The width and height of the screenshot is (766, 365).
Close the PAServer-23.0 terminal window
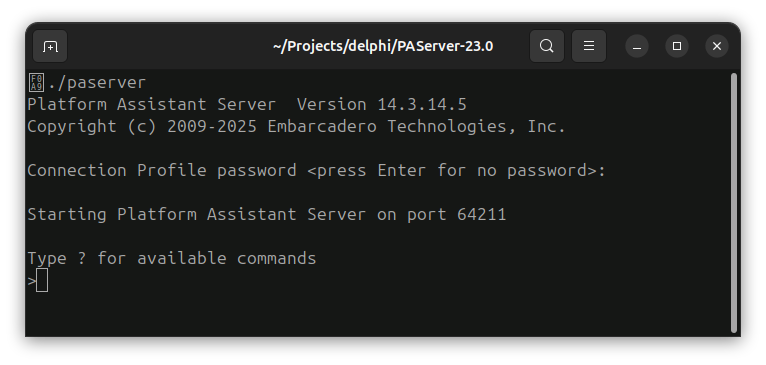coord(717,46)
